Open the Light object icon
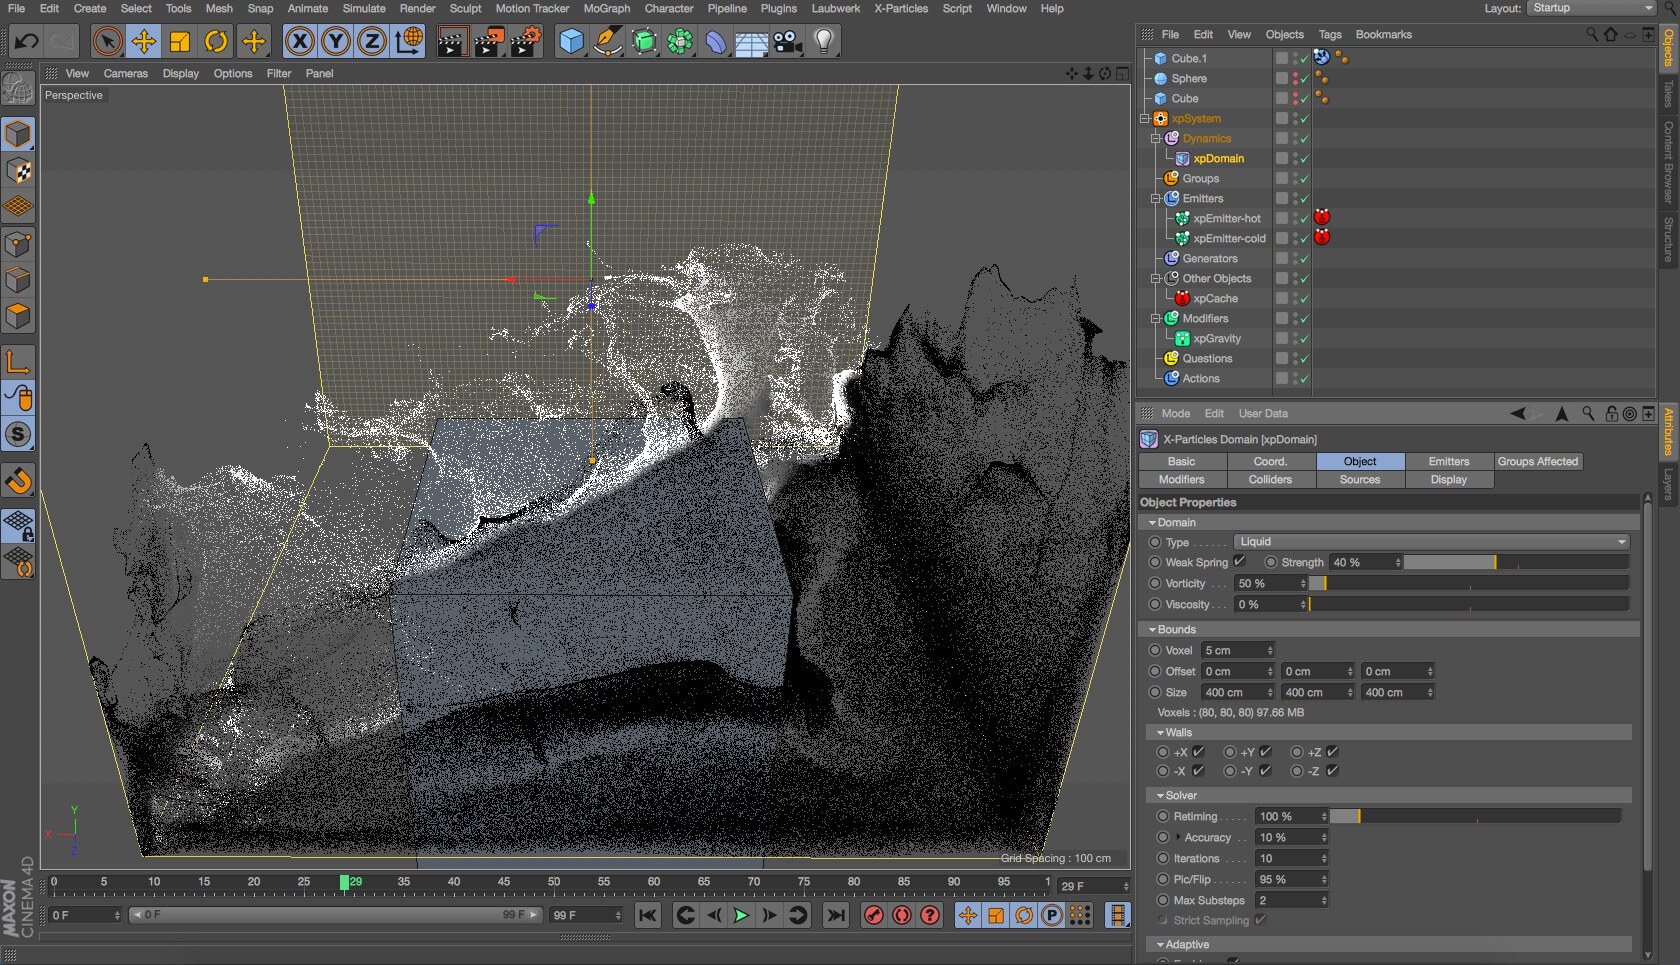Image resolution: width=1680 pixels, height=965 pixels. click(x=824, y=42)
